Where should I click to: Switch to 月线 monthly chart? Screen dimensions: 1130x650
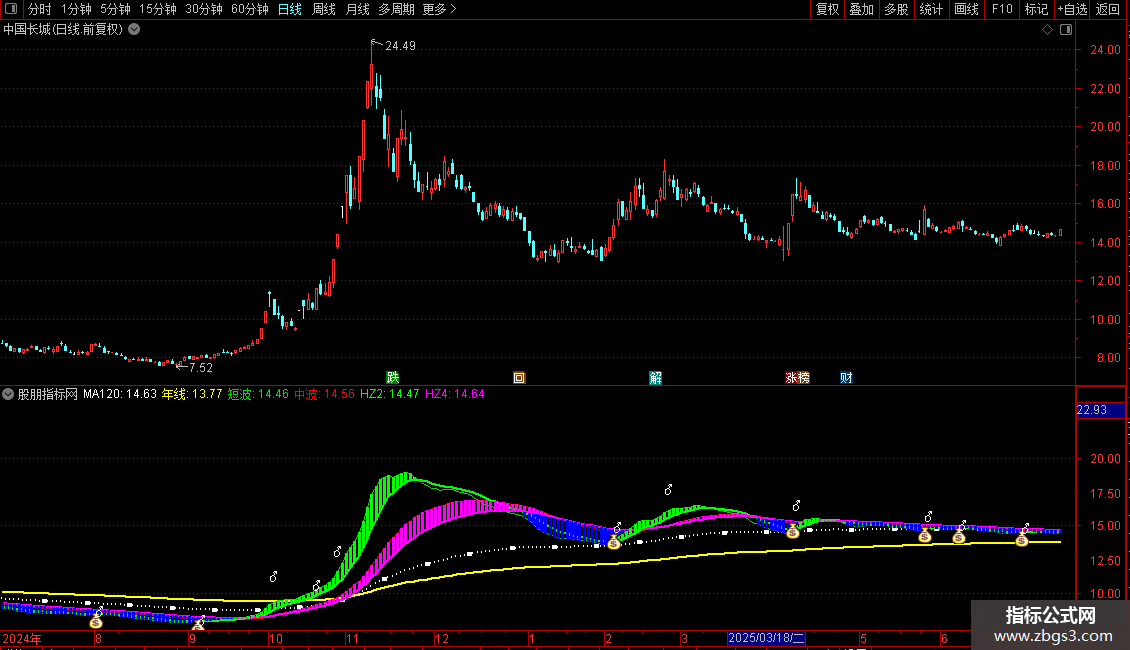[357, 9]
